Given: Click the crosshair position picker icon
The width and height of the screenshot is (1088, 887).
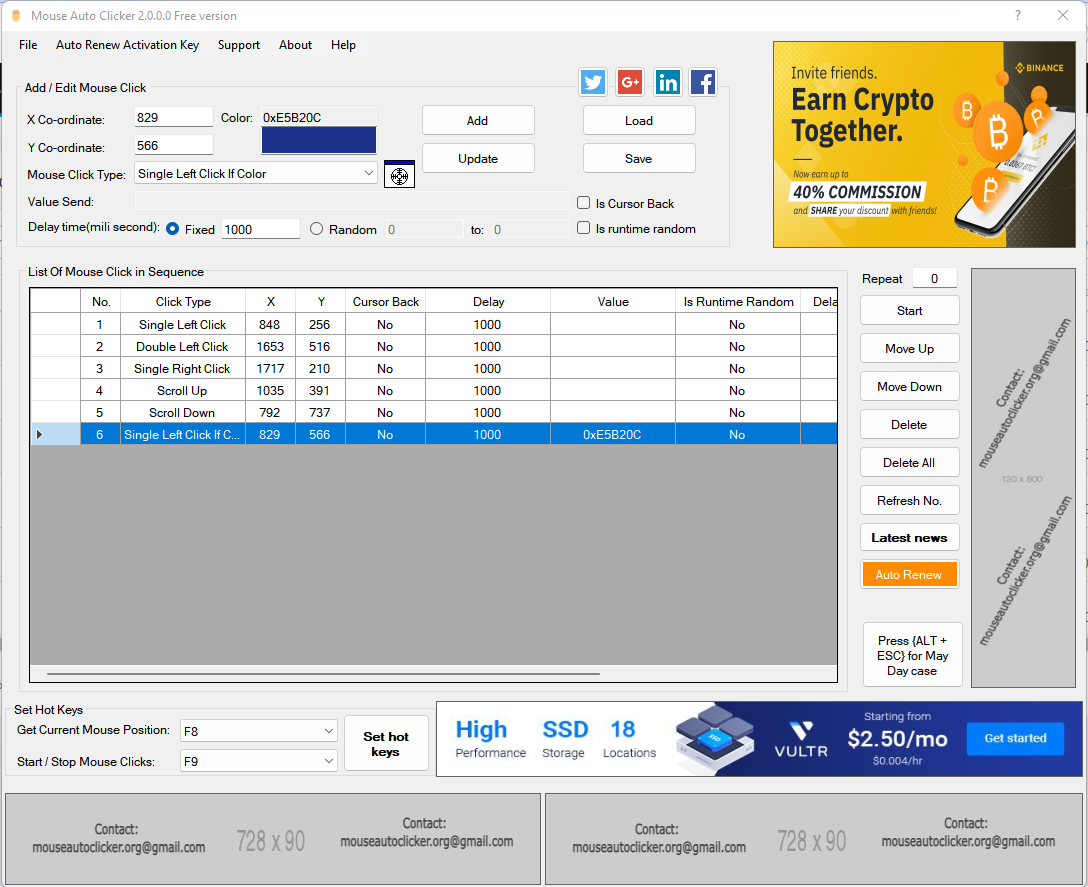Looking at the screenshot, I should tap(399, 175).
